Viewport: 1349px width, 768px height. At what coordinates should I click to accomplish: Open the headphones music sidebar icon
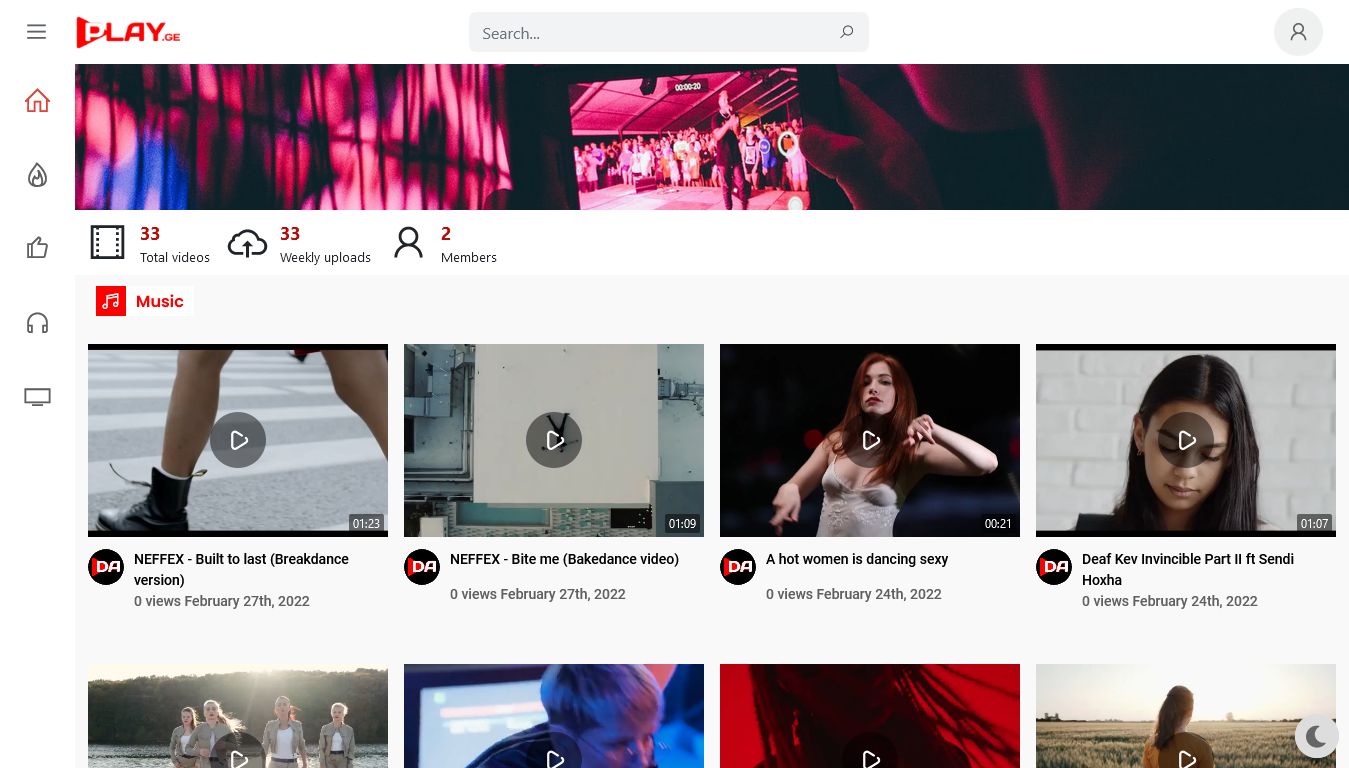tap(37, 323)
